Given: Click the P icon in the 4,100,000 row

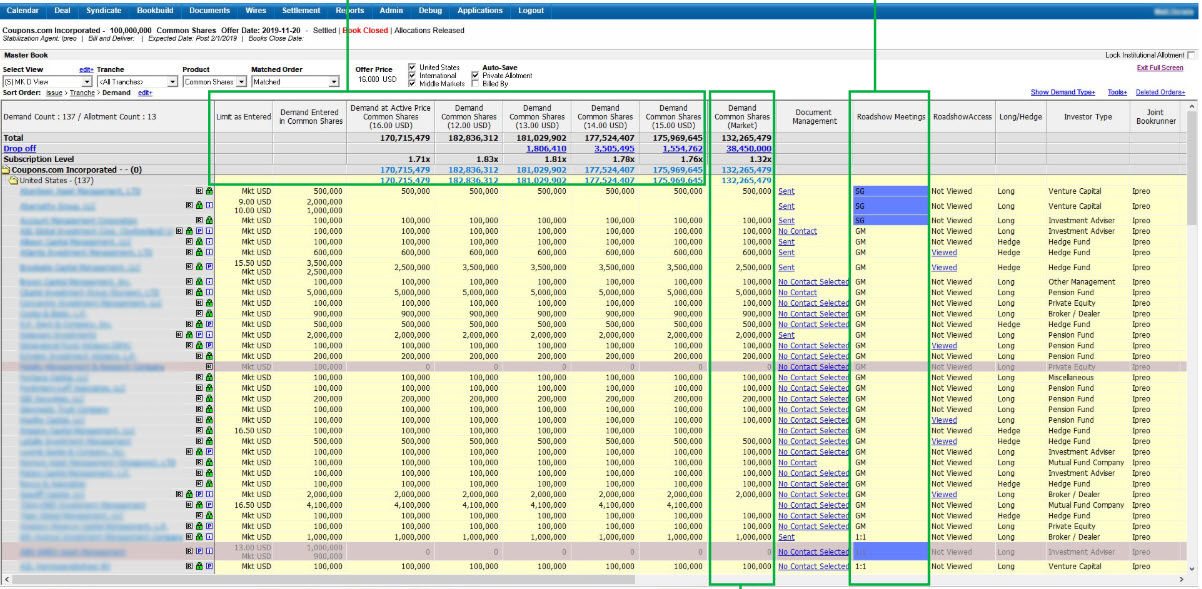Looking at the screenshot, I should coord(209,505).
